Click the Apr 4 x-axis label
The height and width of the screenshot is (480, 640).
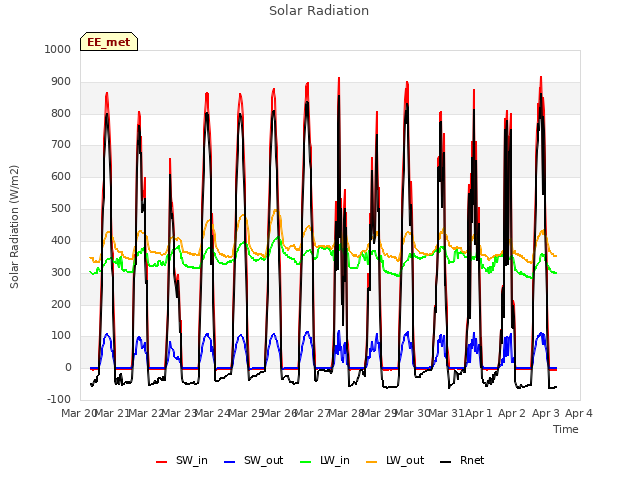[579, 413]
